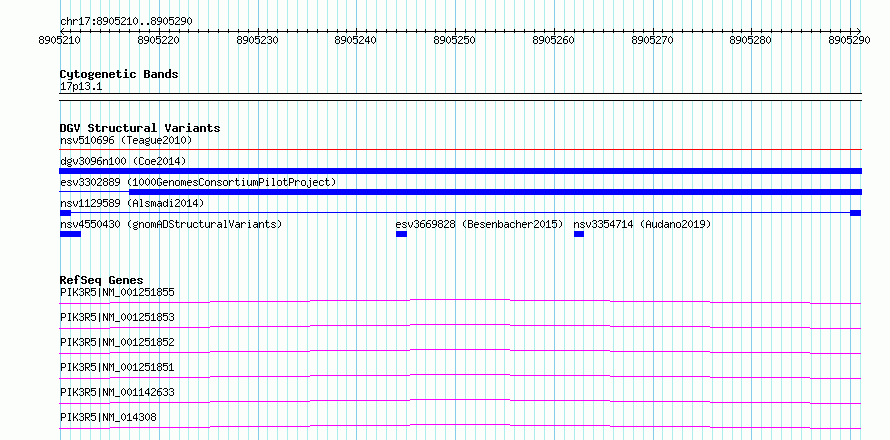Image resolution: width=890 pixels, height=440 pixels.
Task: Click ruler position 8905220
Action: pyautogui.click(x=159, y=40)
